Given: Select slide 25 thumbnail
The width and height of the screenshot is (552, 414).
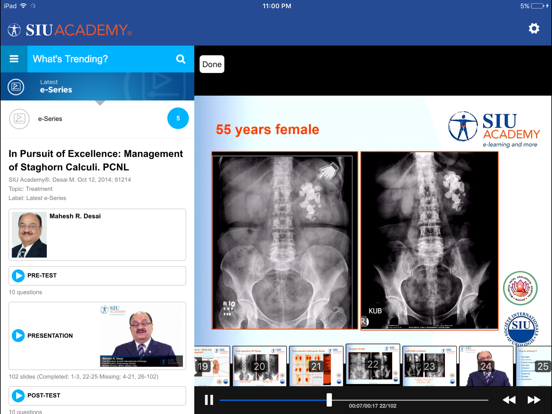Looking at the screenshot, I should [x=534, y=365].
